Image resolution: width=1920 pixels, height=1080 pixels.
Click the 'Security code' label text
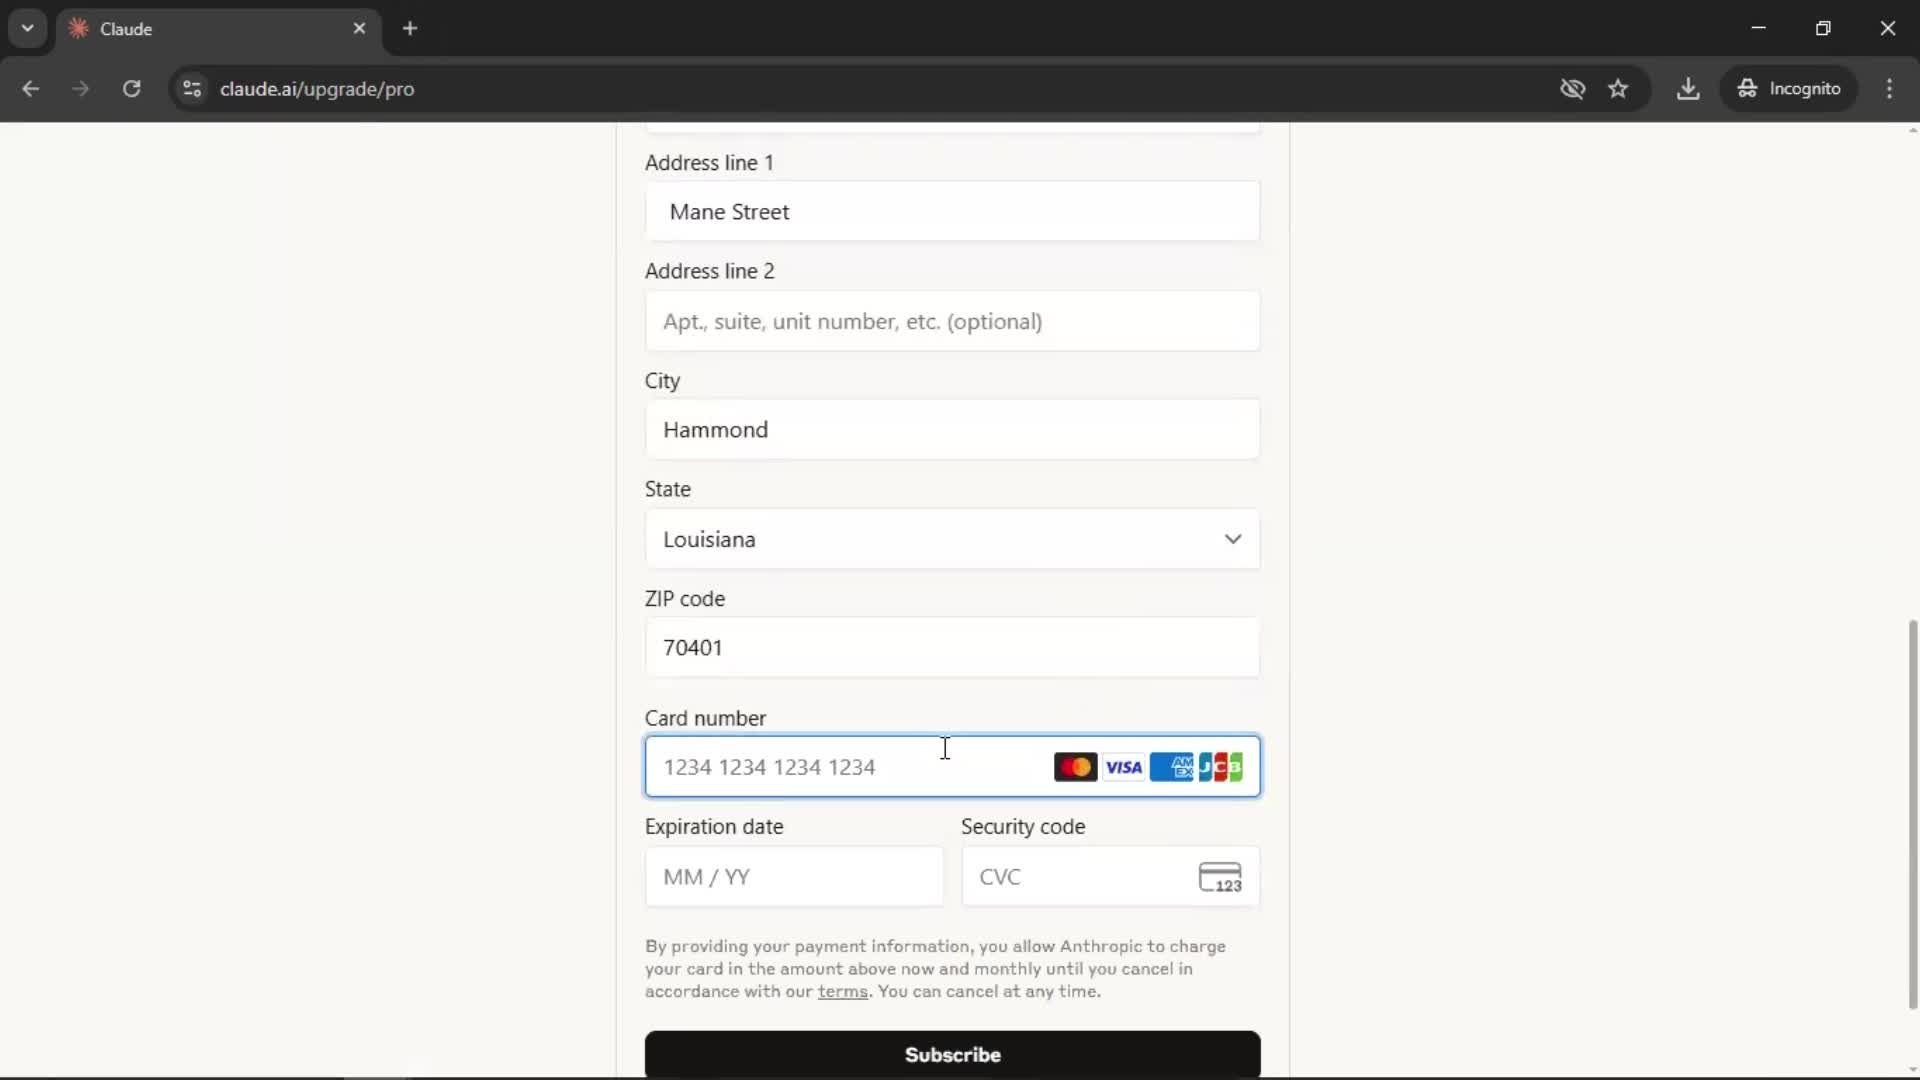click(x=1023, y=827)
